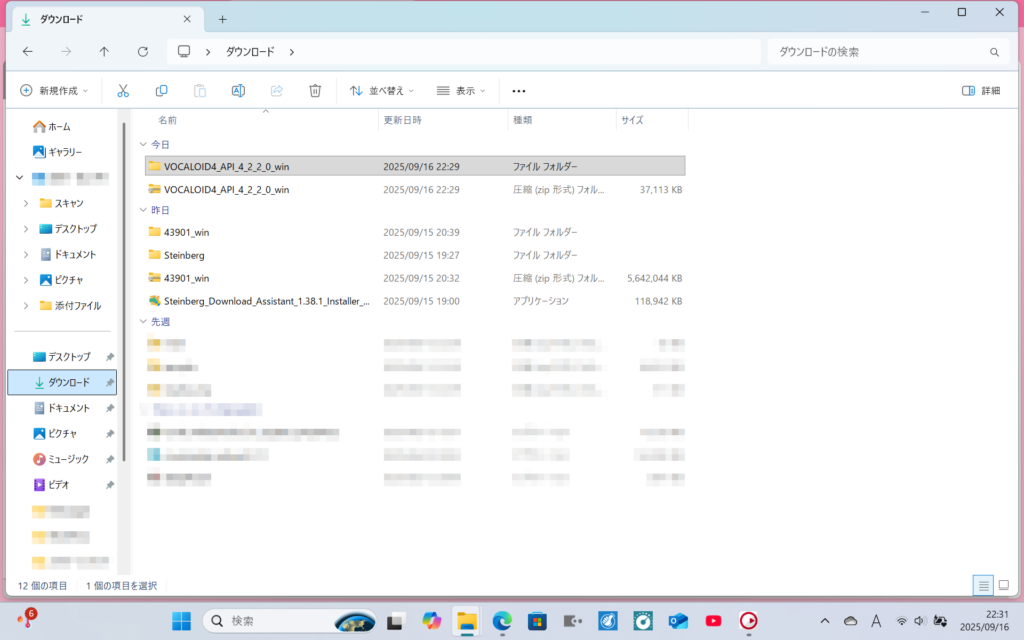Click the Delete trash can icon
Image resolution: width=1024 pixels, height=640 pixels.
click(315, 90)
